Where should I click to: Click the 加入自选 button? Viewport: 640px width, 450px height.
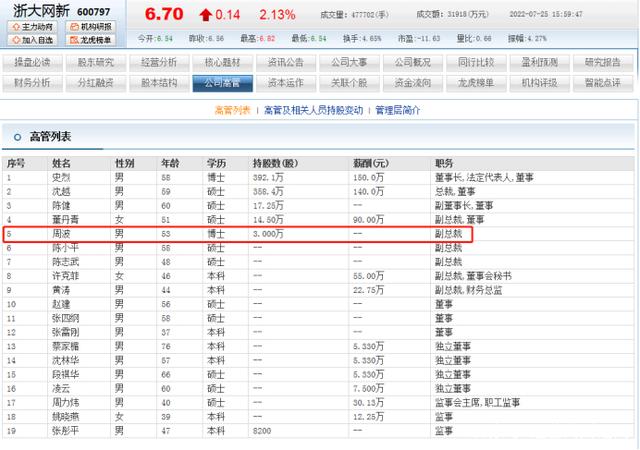pos(33,40)
